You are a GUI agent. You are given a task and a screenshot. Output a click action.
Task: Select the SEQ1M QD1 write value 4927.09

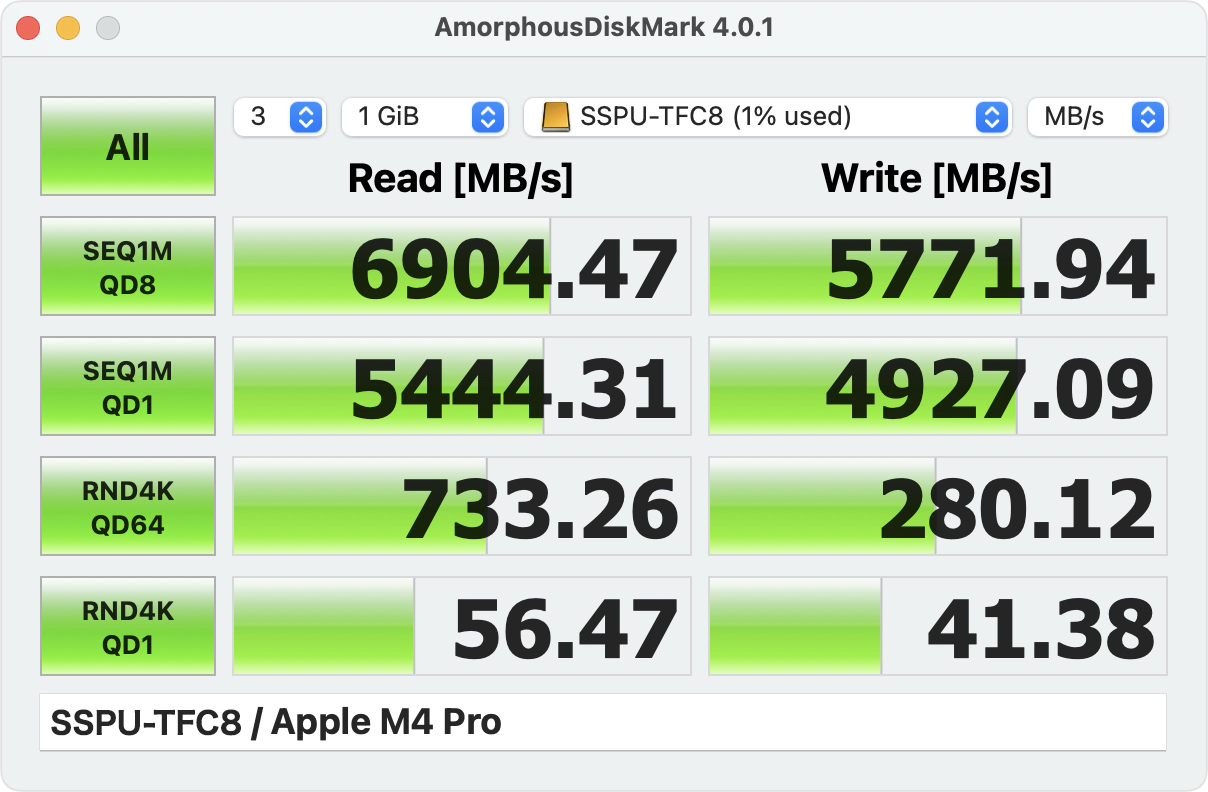click(x=938, y=387)
